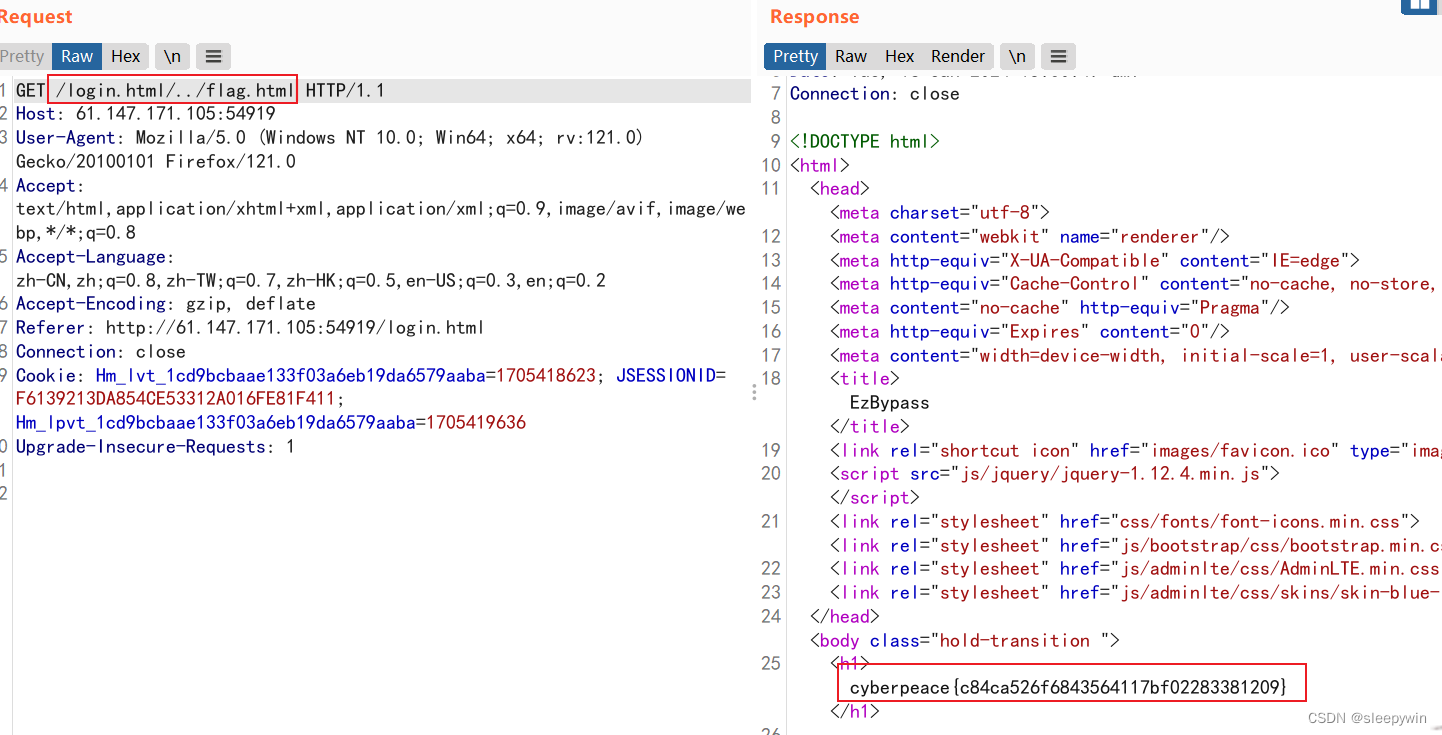1442x735 pixels.
Task: Click the request path /login.html/../flag.html
Action: 175,90
